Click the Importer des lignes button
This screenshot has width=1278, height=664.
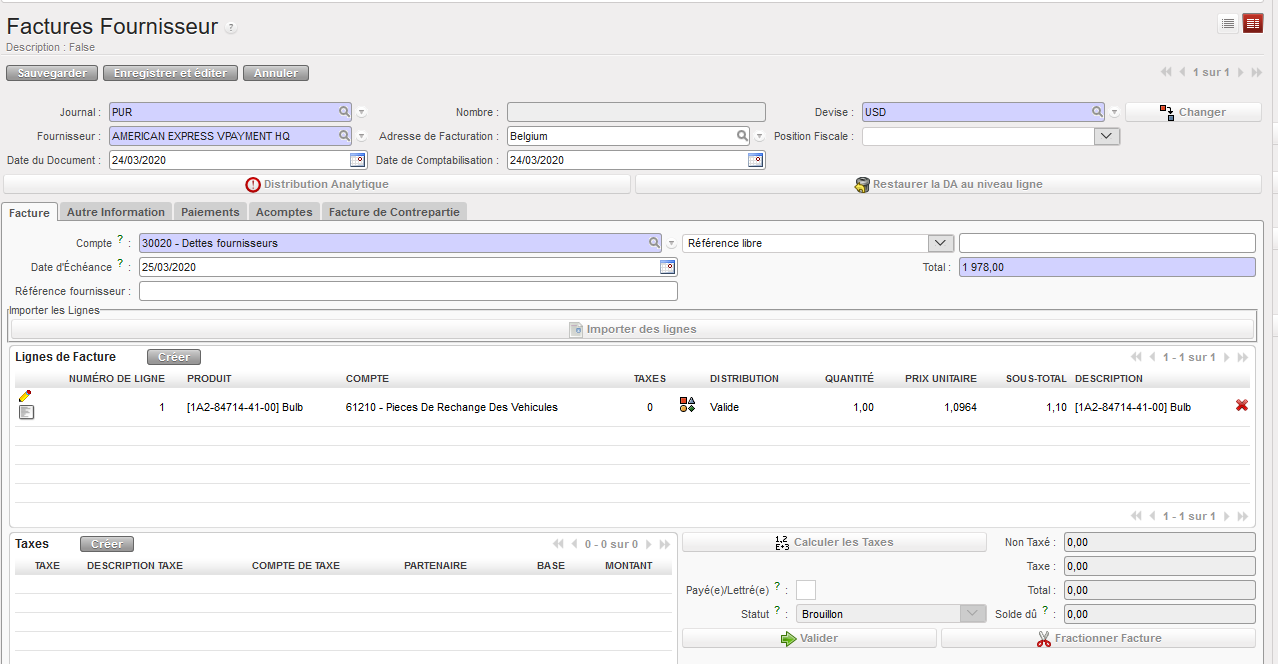(x=631, y=329)
